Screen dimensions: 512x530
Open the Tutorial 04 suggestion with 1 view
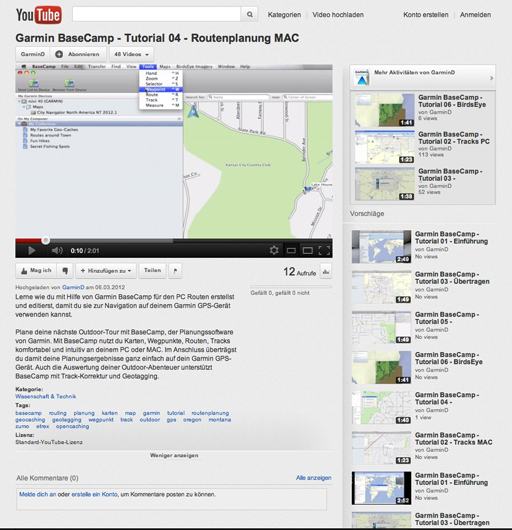[x=381, y=408]
